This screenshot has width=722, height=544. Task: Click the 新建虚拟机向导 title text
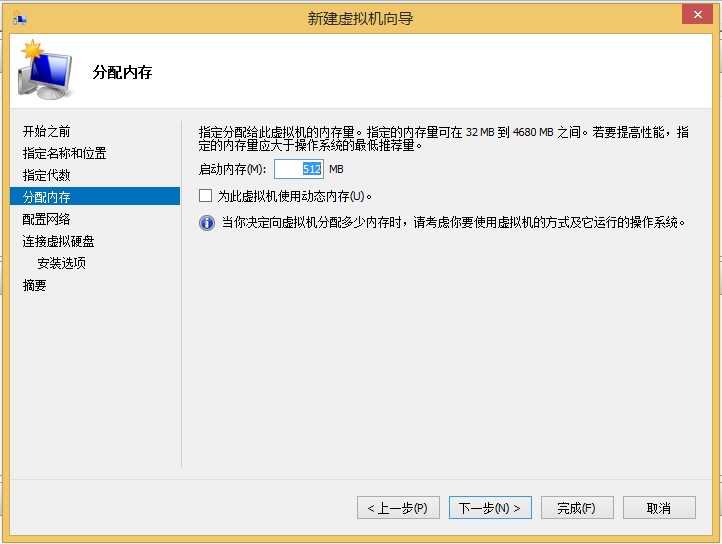pyautogui.click(x=361, y=18)
